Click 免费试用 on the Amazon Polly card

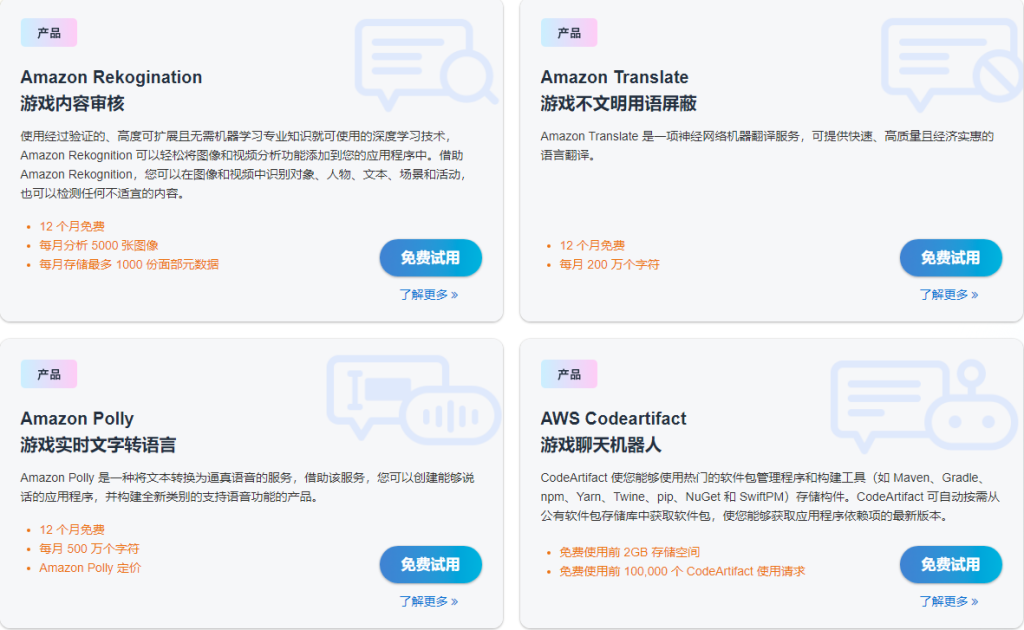(431, 564)
